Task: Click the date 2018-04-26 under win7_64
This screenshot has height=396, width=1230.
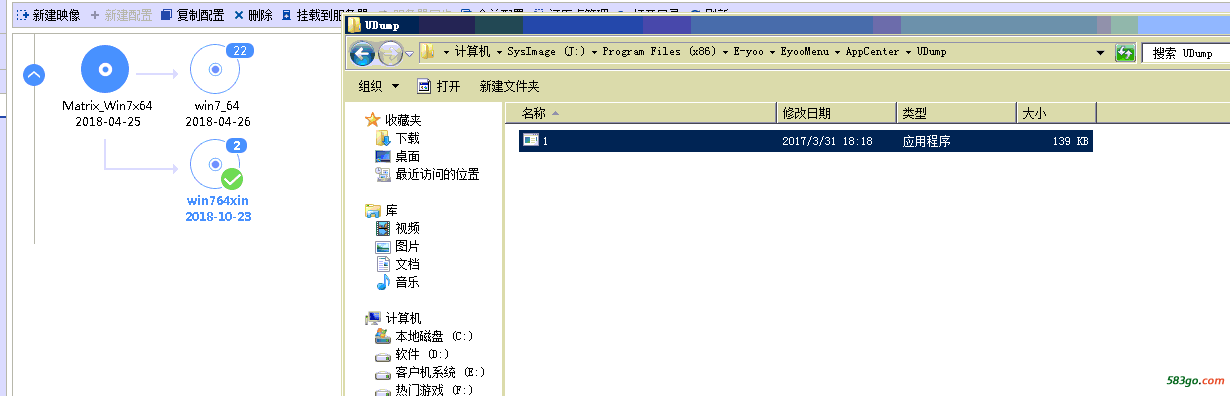Action: (217, 121)
